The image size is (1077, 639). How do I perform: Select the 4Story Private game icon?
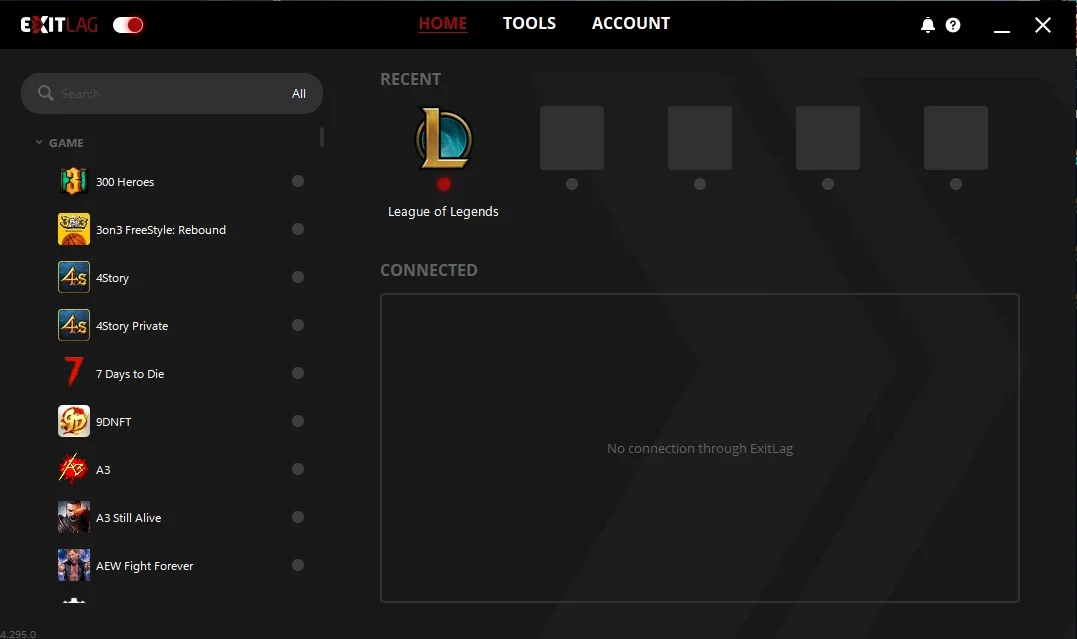click(73, 325)
